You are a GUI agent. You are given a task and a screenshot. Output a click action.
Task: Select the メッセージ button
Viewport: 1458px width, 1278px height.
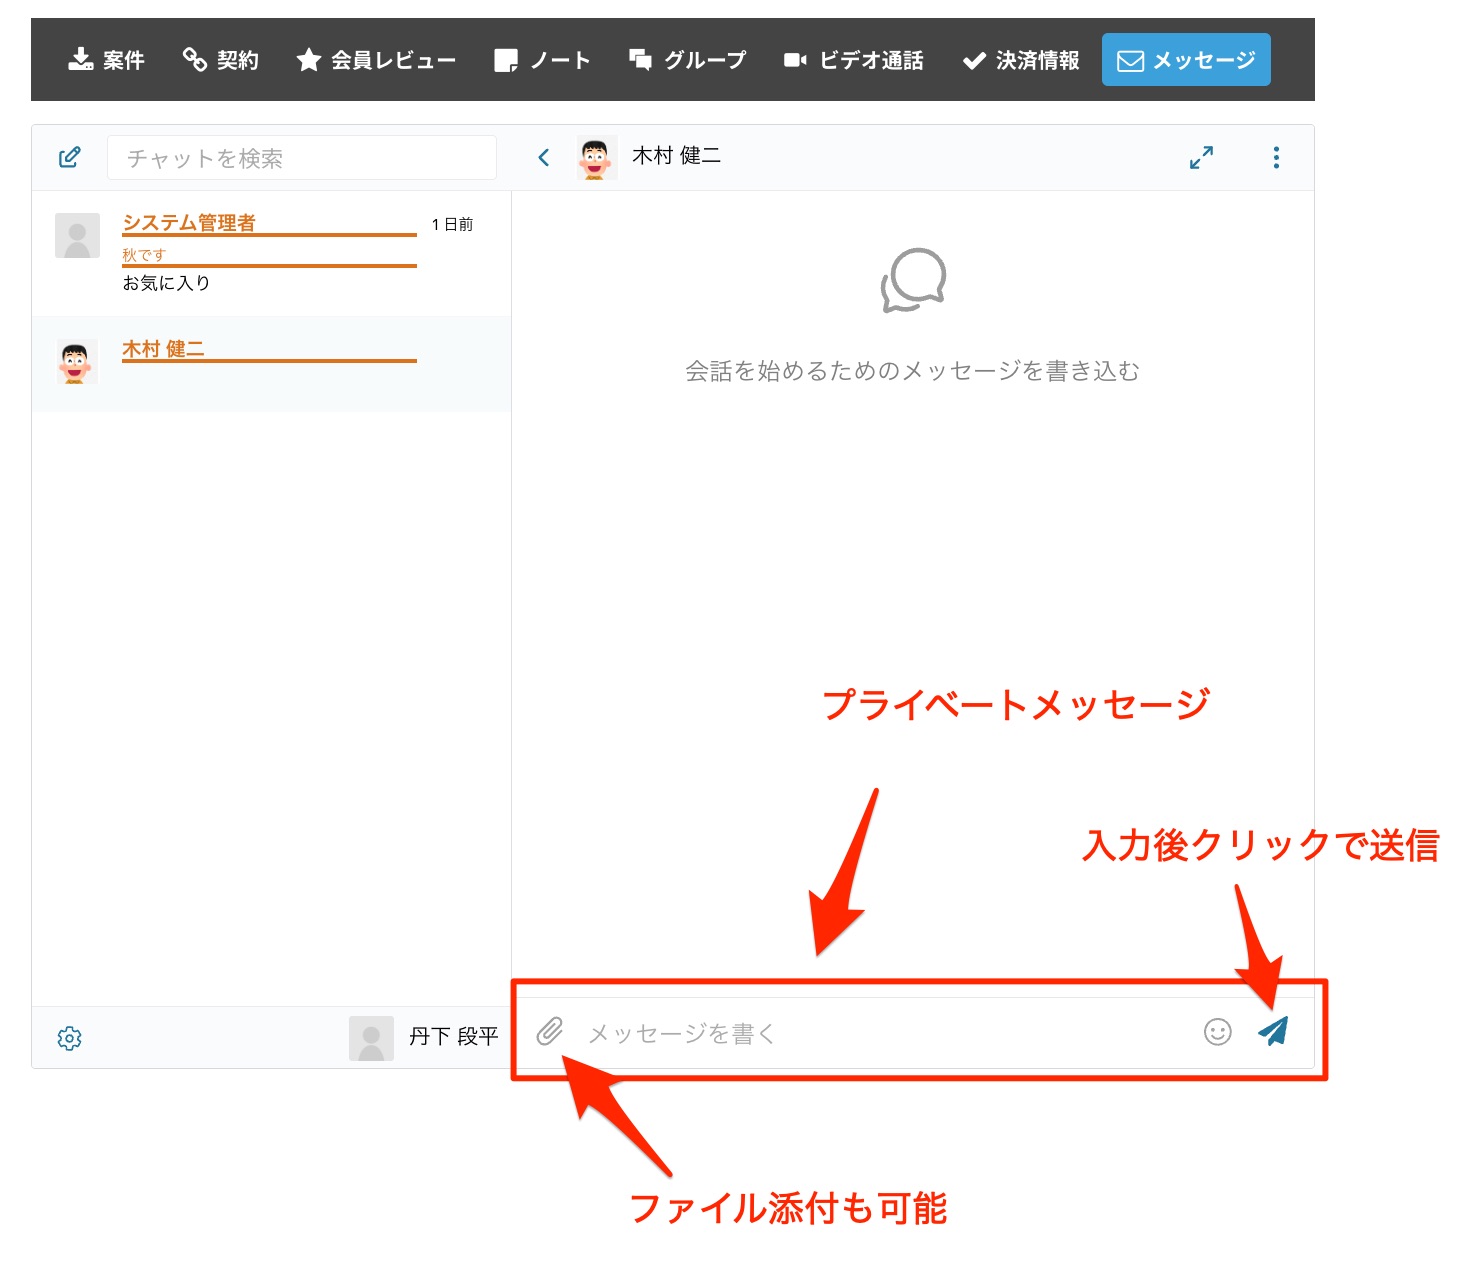[1186, 60]
